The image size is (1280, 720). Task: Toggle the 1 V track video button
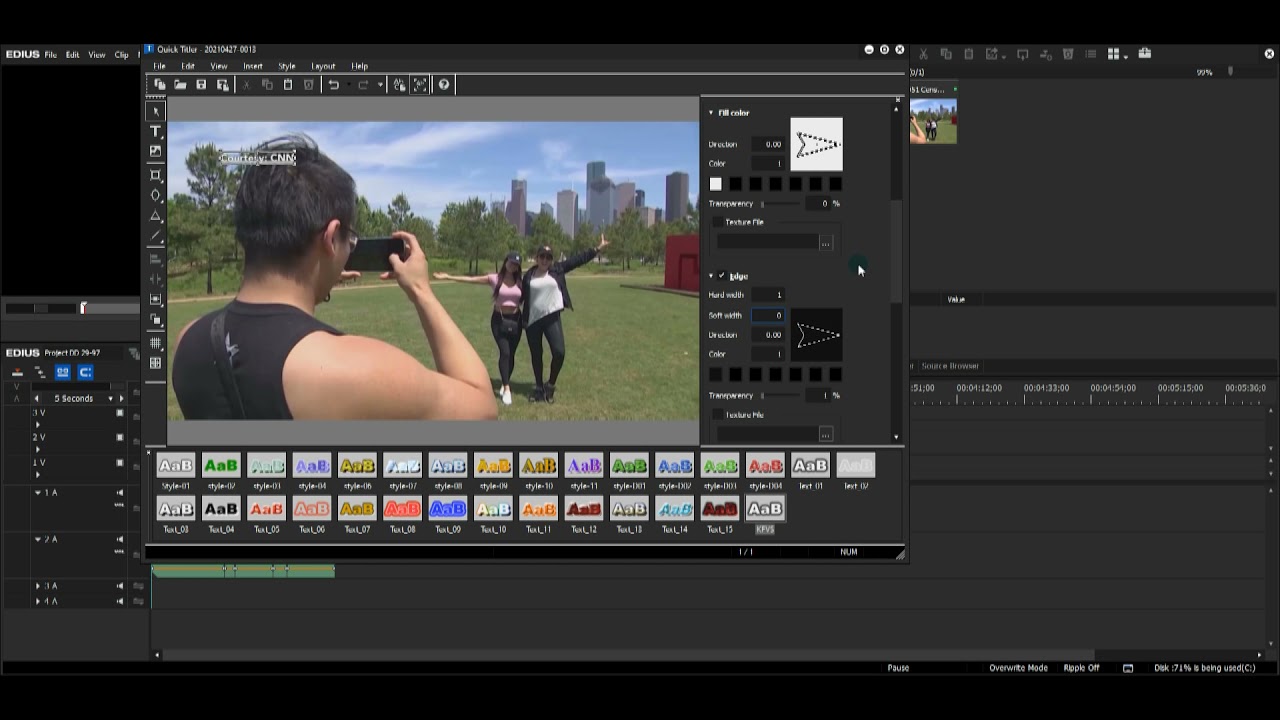120,463
